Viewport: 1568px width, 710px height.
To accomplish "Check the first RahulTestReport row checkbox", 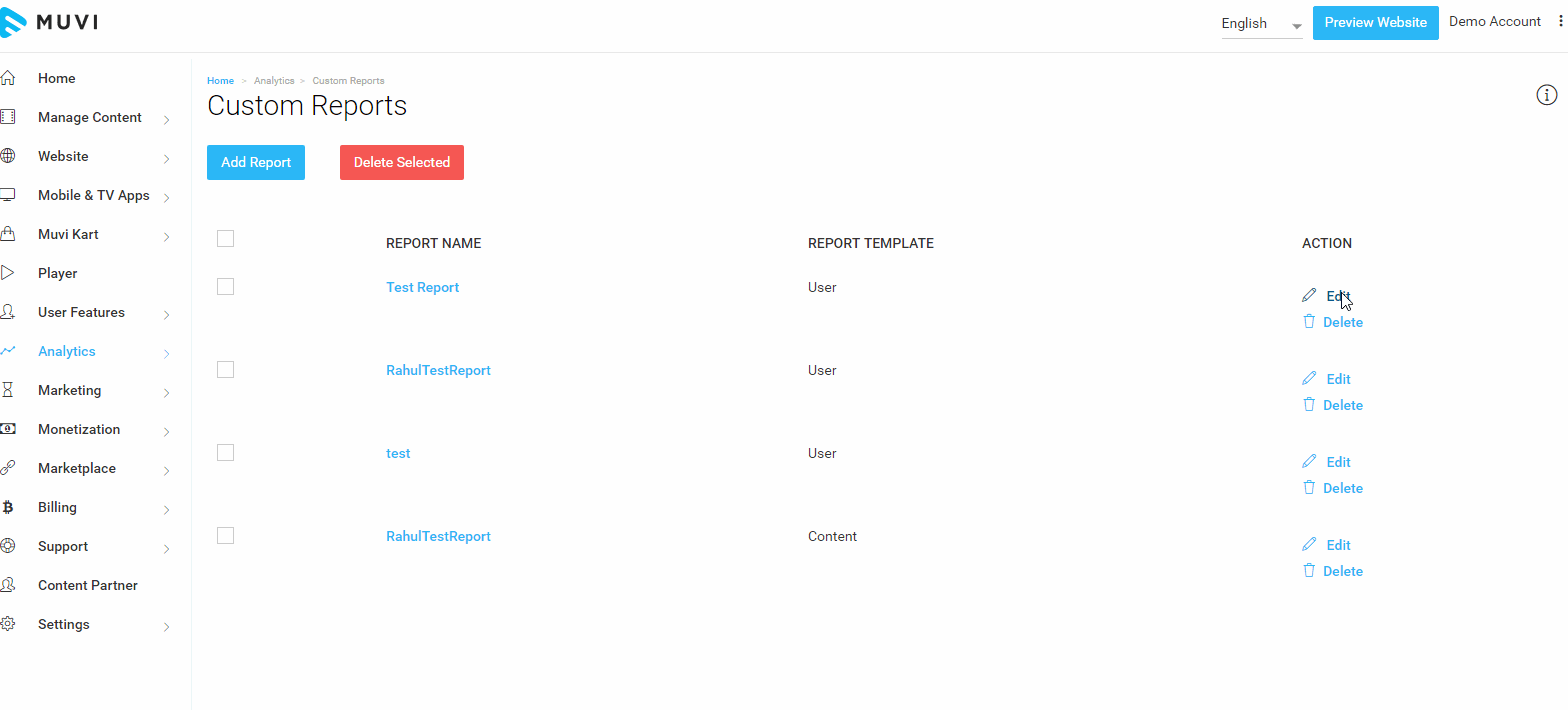I will [x=225, y=369].
